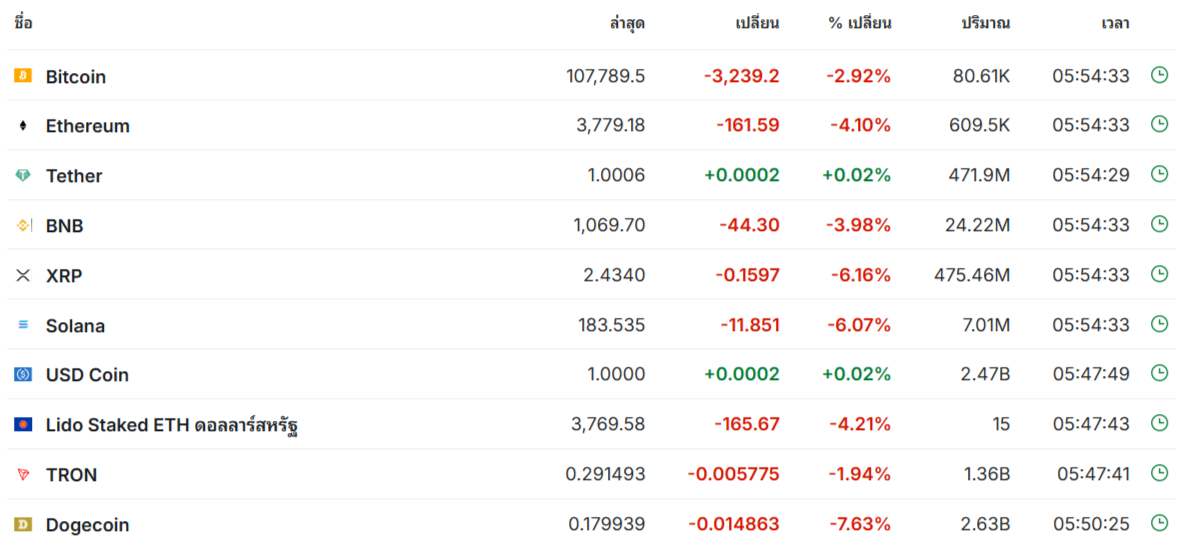Open the Bitcoin link

pyautogui.click(x=76, y=77)
